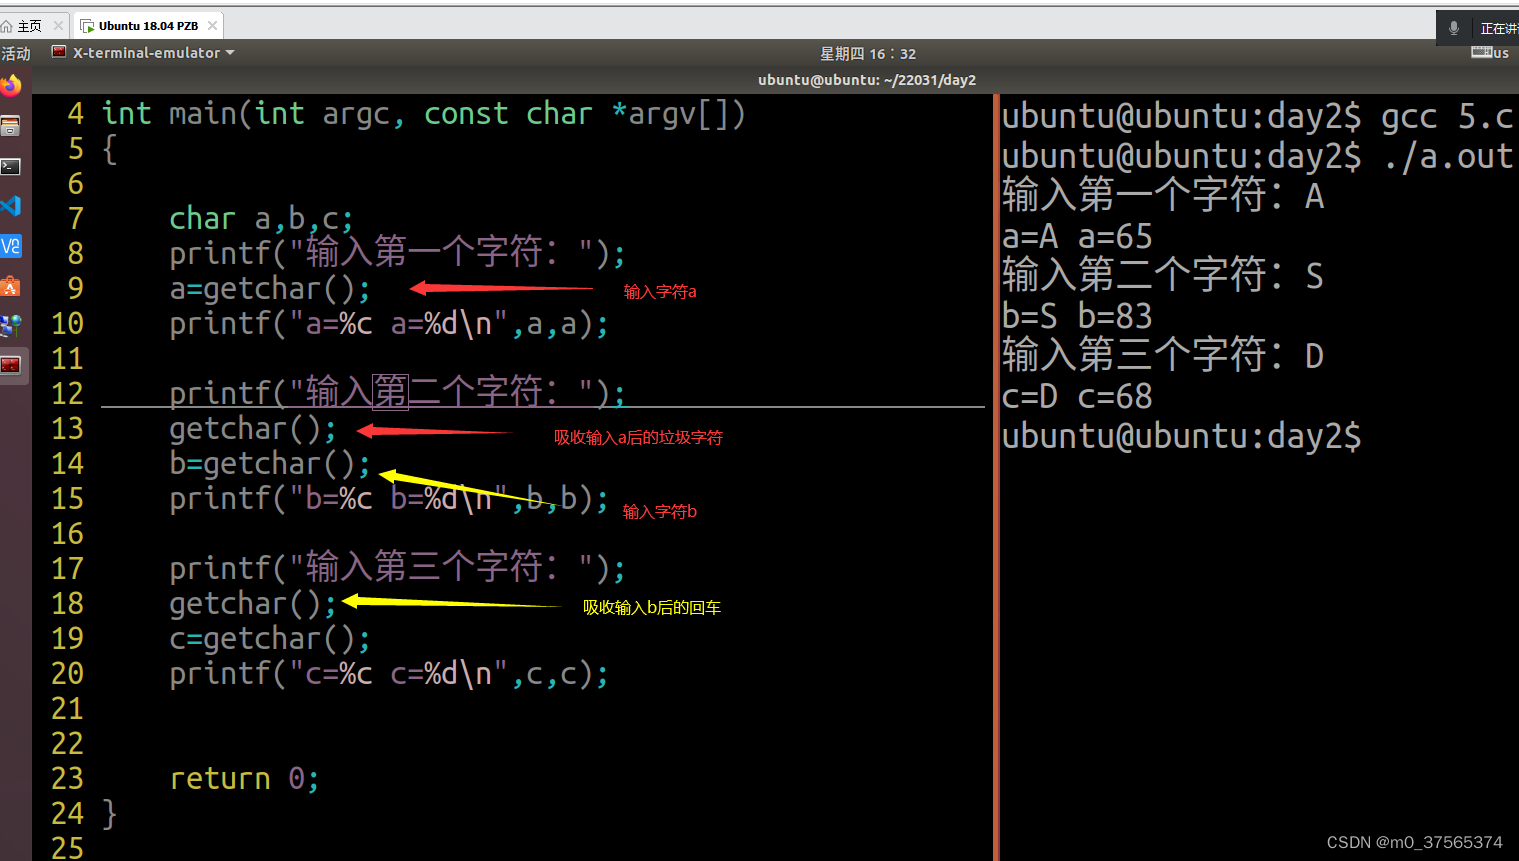Click the terminal icon beside X-terminal-emulator menu
1519x861 pixels.
pyautogui.click(x=59, y=52)
